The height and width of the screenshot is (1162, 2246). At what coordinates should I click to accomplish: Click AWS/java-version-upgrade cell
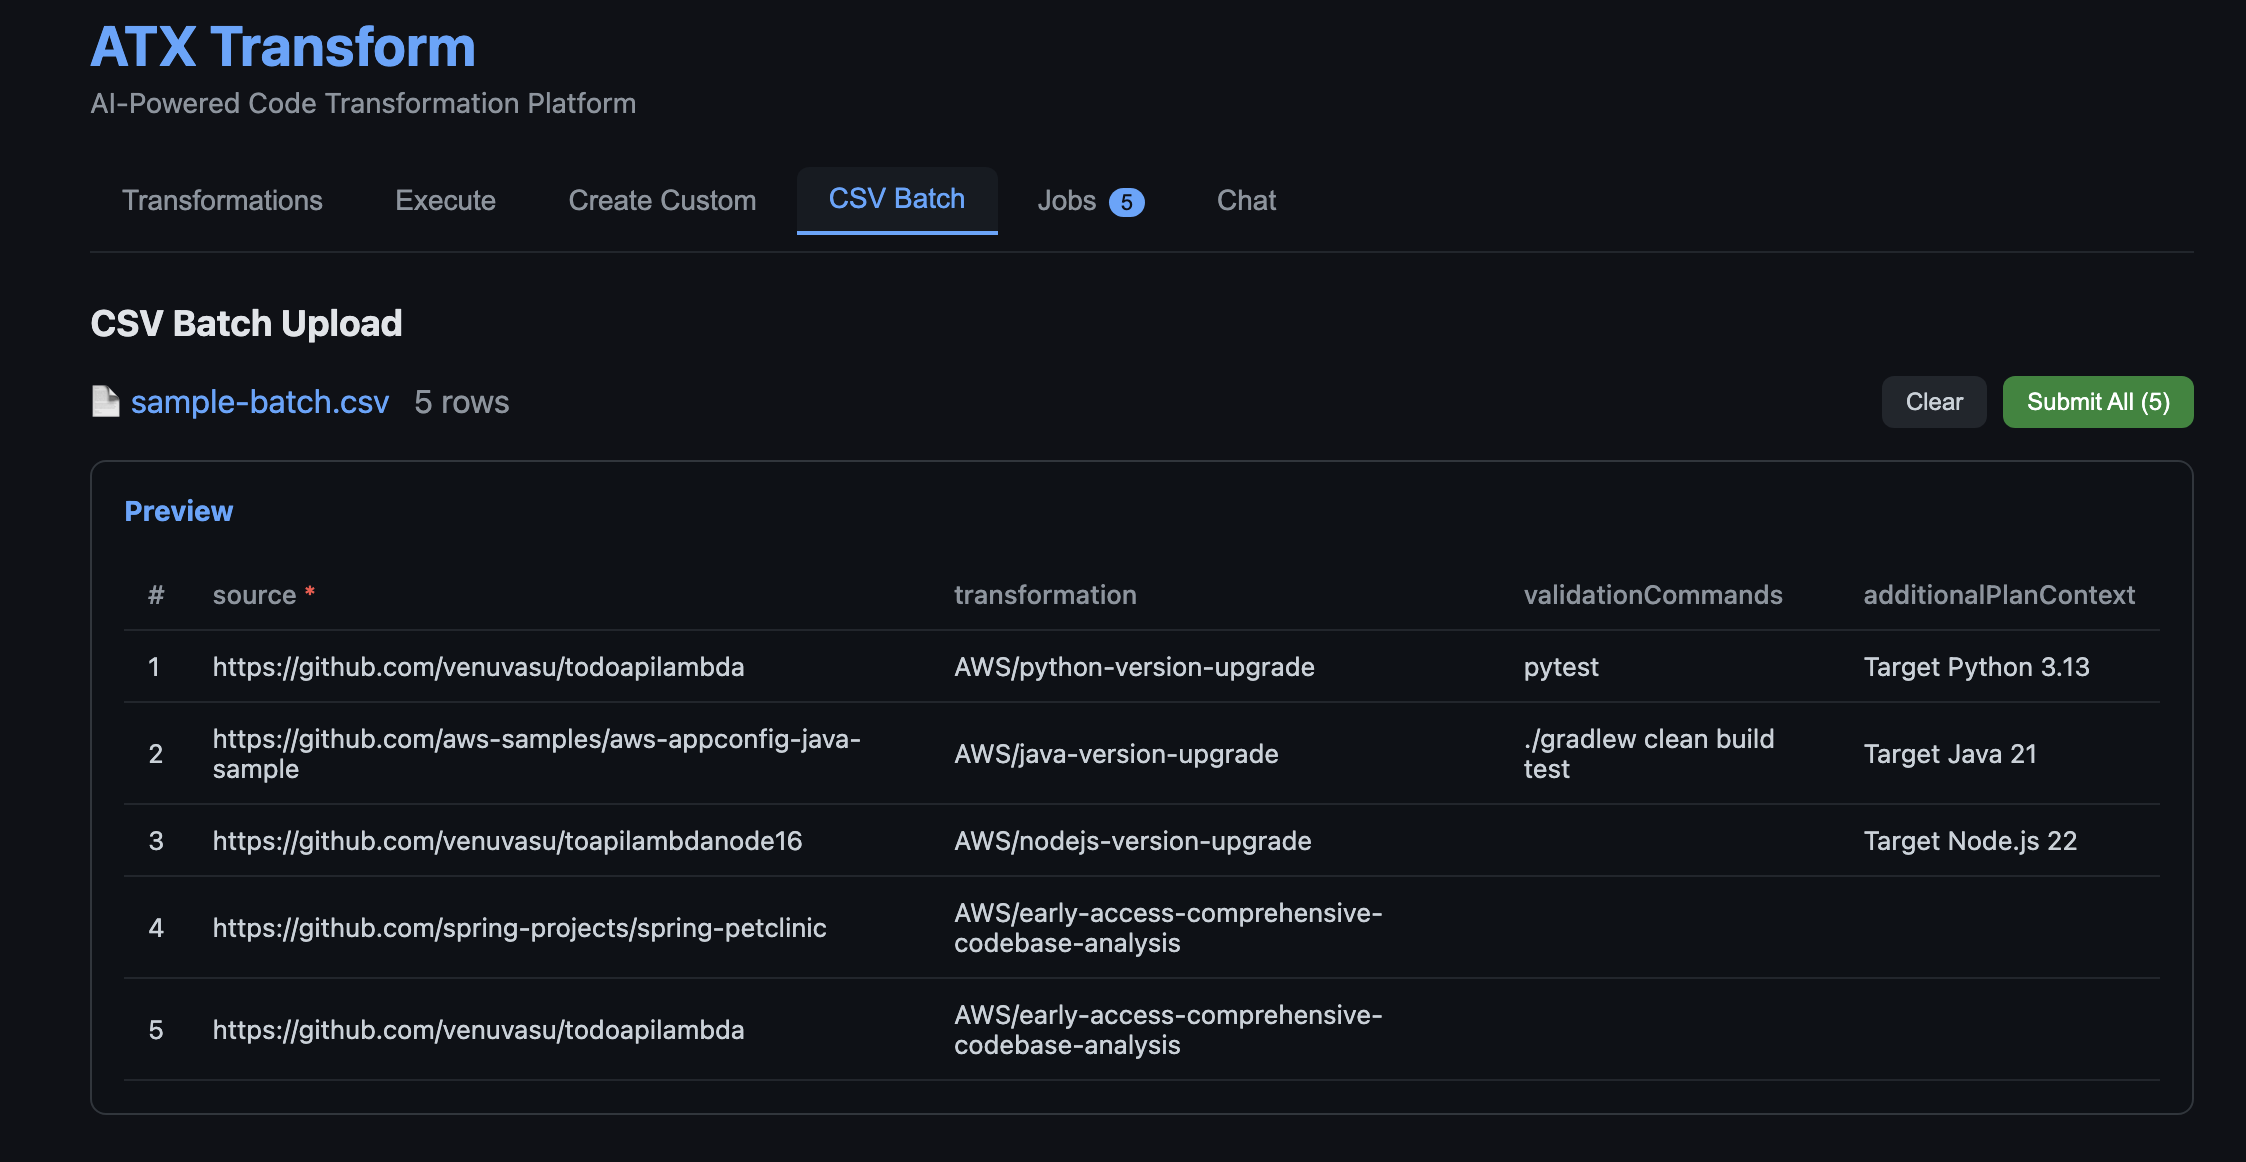[x=1116, y=754]
